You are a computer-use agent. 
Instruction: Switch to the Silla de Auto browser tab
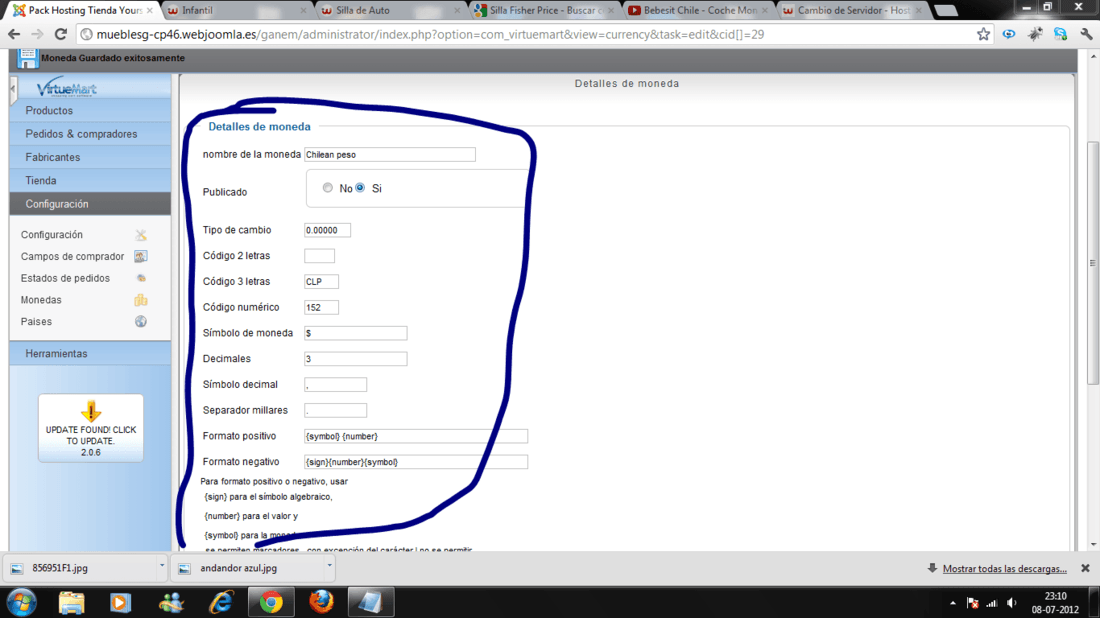(x=391, y=10)
